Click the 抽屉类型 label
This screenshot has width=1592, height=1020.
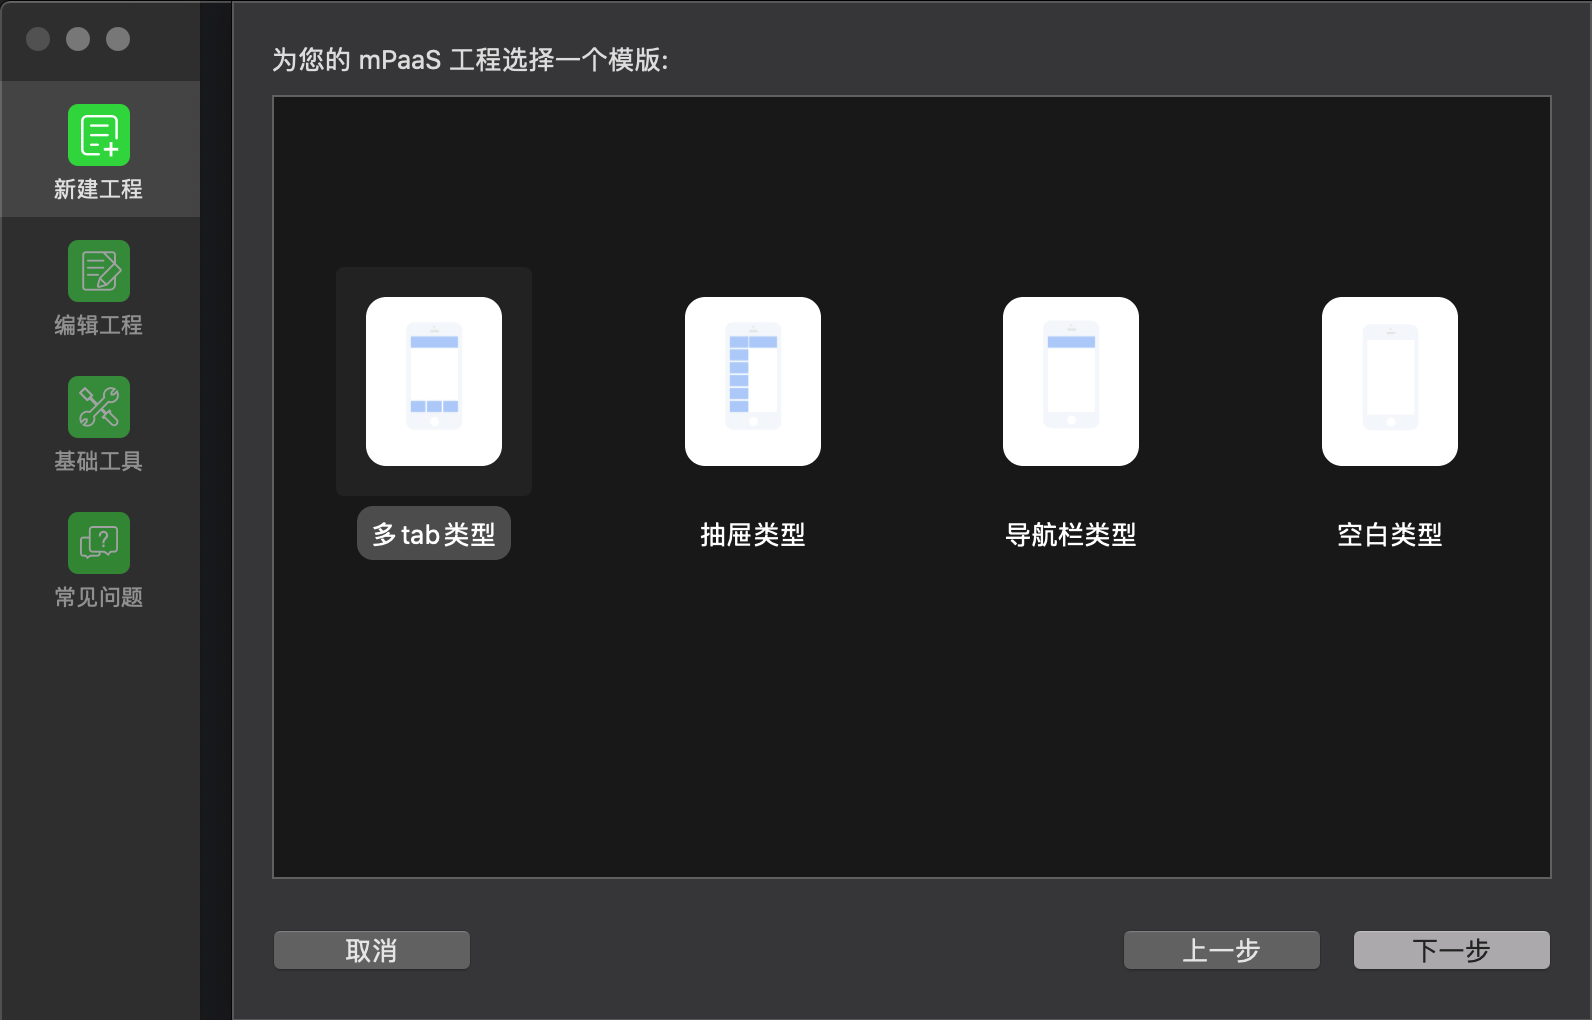coord(753,535)
